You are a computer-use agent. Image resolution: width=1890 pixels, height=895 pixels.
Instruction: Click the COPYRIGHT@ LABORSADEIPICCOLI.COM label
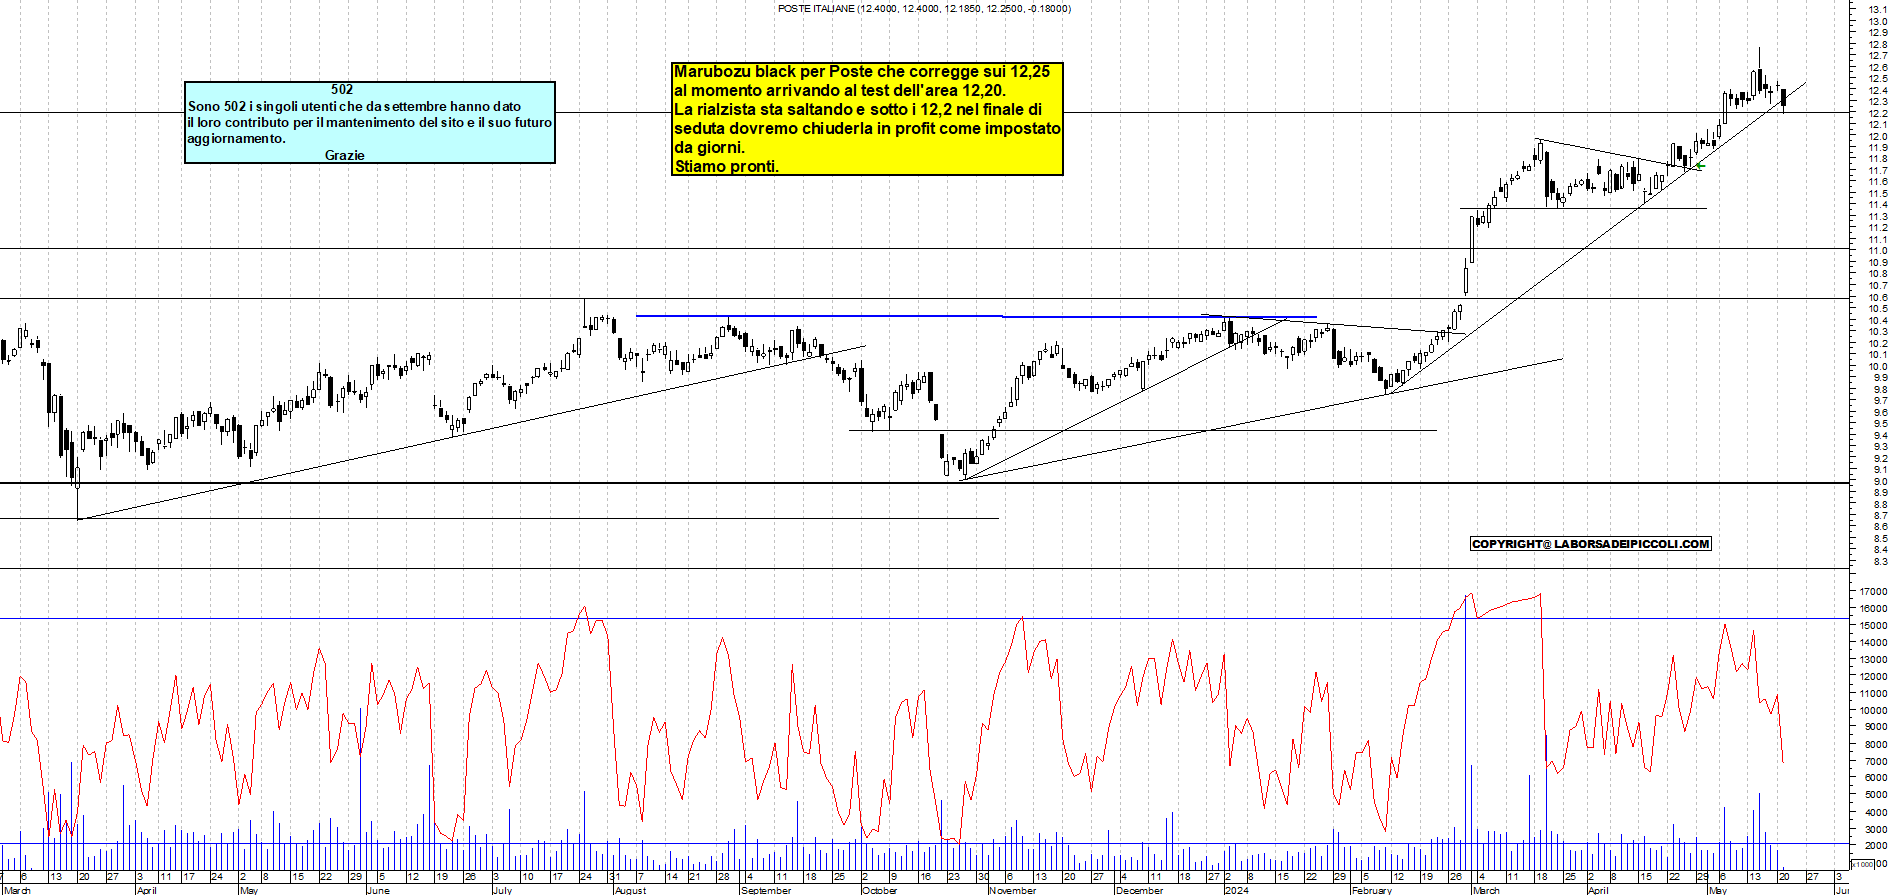1591,544
